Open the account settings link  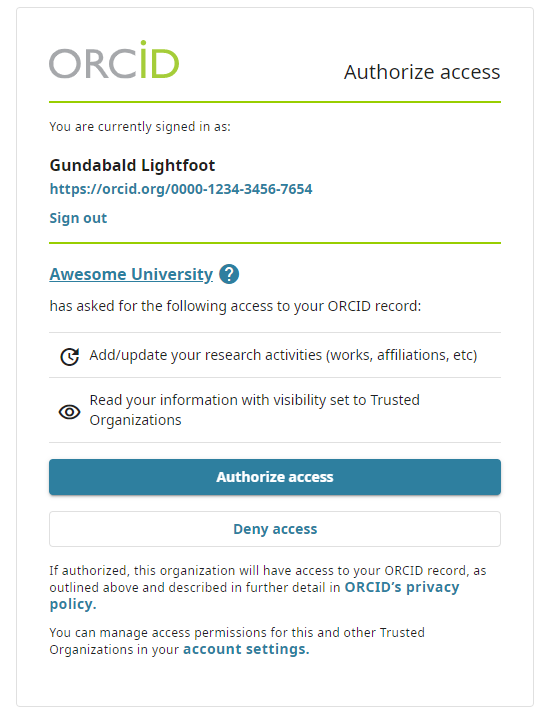click(x=246, y=649)
